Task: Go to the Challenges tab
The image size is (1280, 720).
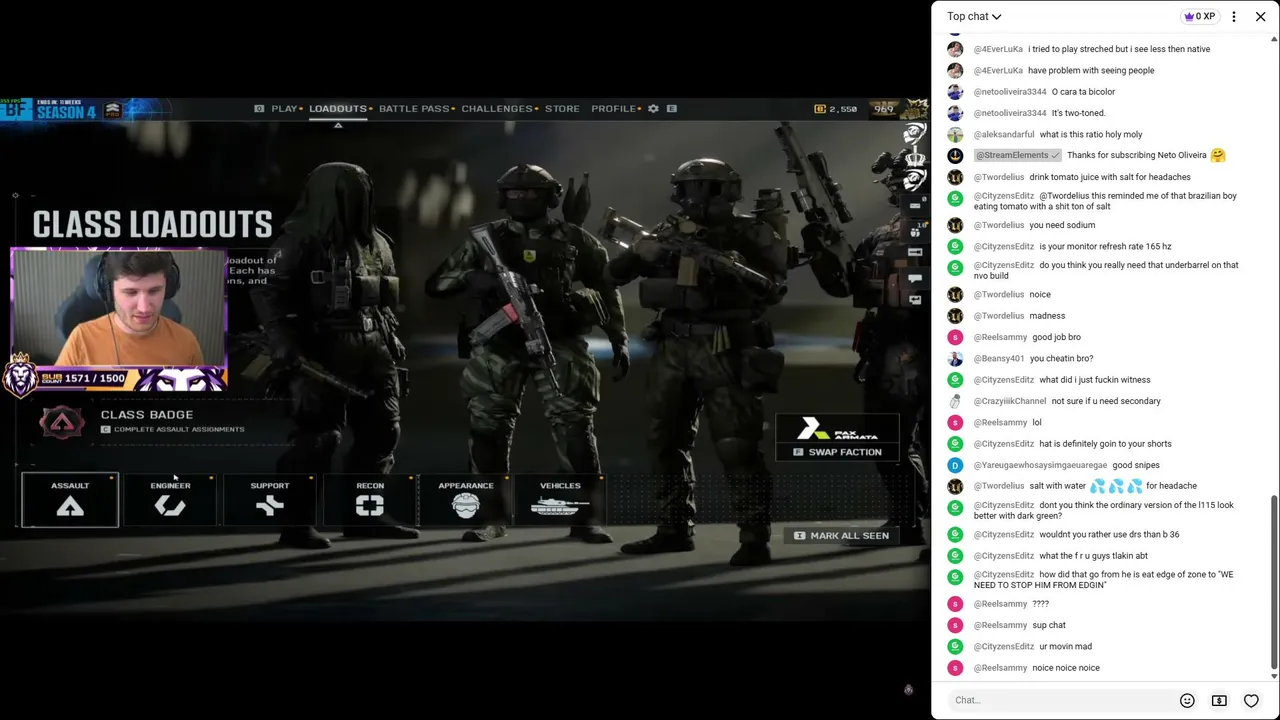Action: click(497, 108)
